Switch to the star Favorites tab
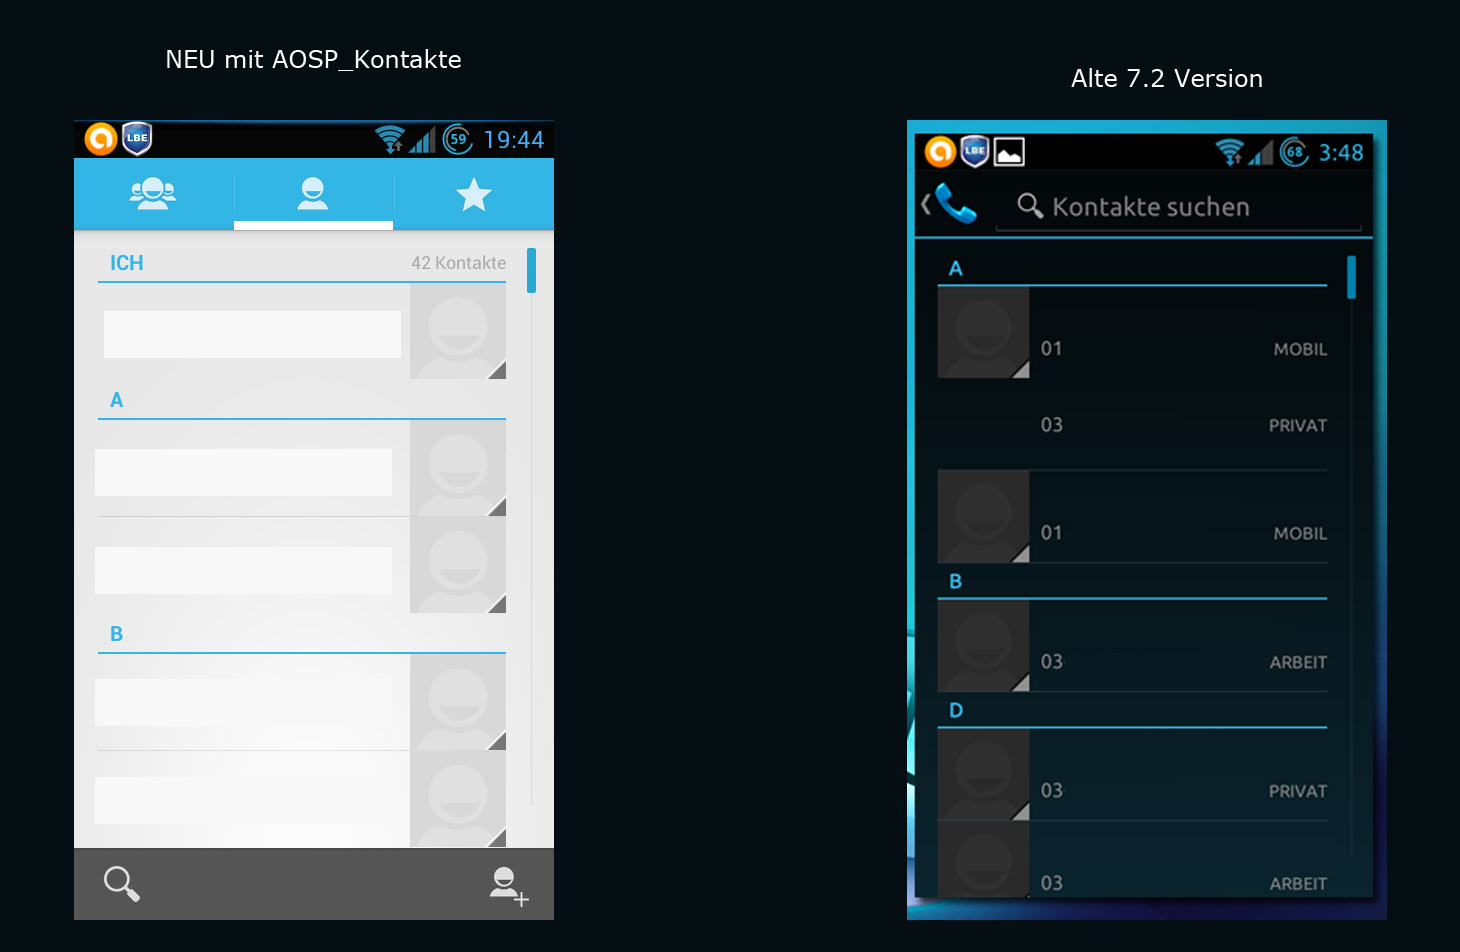This screenshot has height=952, width=1460. (474, 193)
